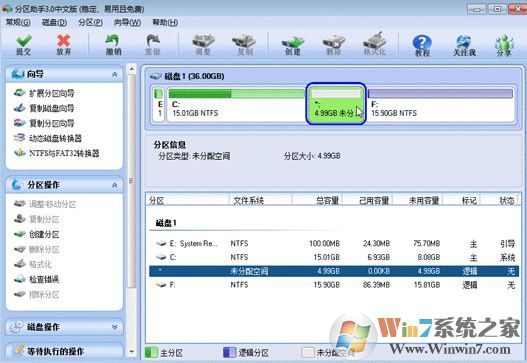Click the 状态 column header

tap(500, 200)
